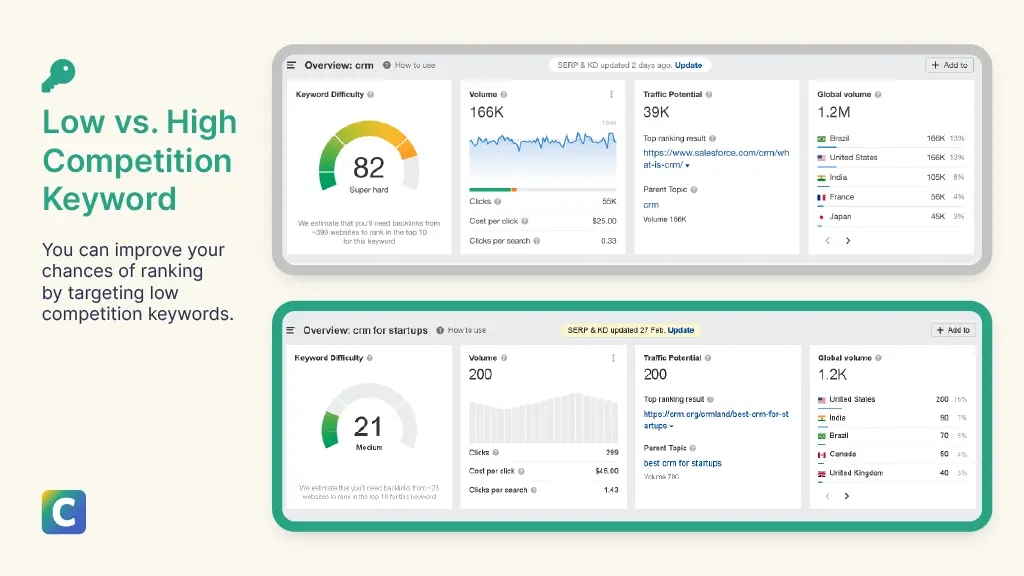Go to previous page of 1.2K global volume countries
Viewport: 1024px width, 576px height.
coord(827,496)
